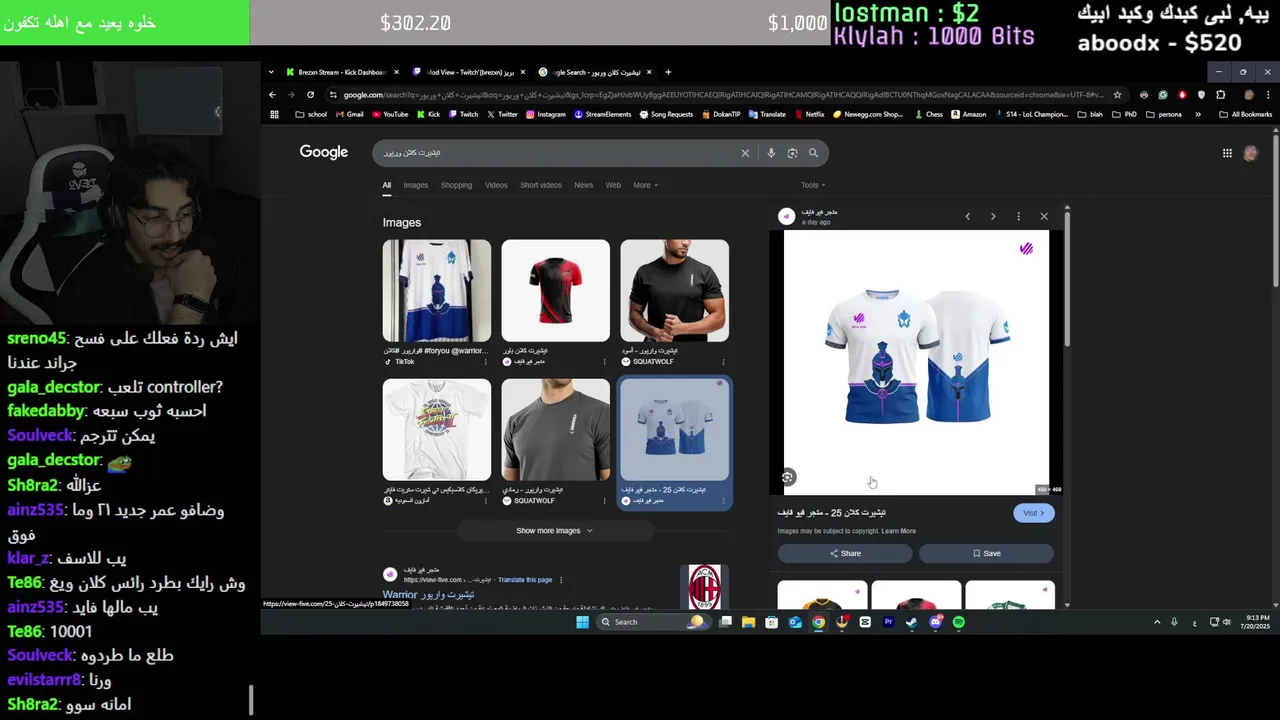Image resolution: width=1280 pixels, height=720 pixels.
Task: Open the News search tab
Action: [583, 185]
